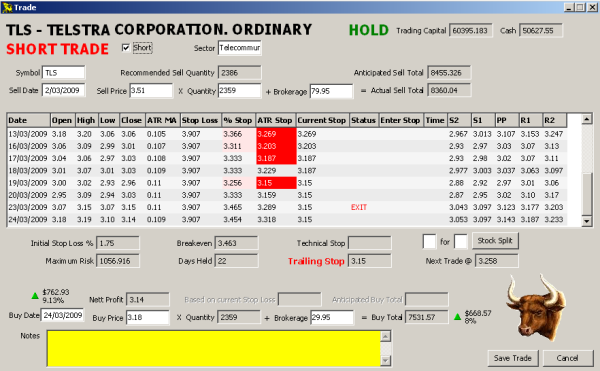Click the Sector field

tap(240, 48)
